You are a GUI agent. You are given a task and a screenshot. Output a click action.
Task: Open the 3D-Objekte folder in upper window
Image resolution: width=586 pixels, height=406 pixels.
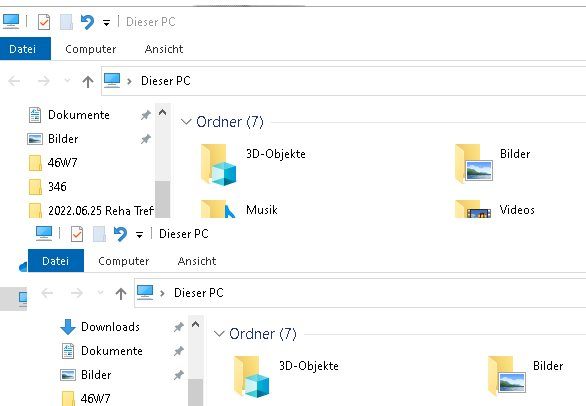tap(253, 164)
